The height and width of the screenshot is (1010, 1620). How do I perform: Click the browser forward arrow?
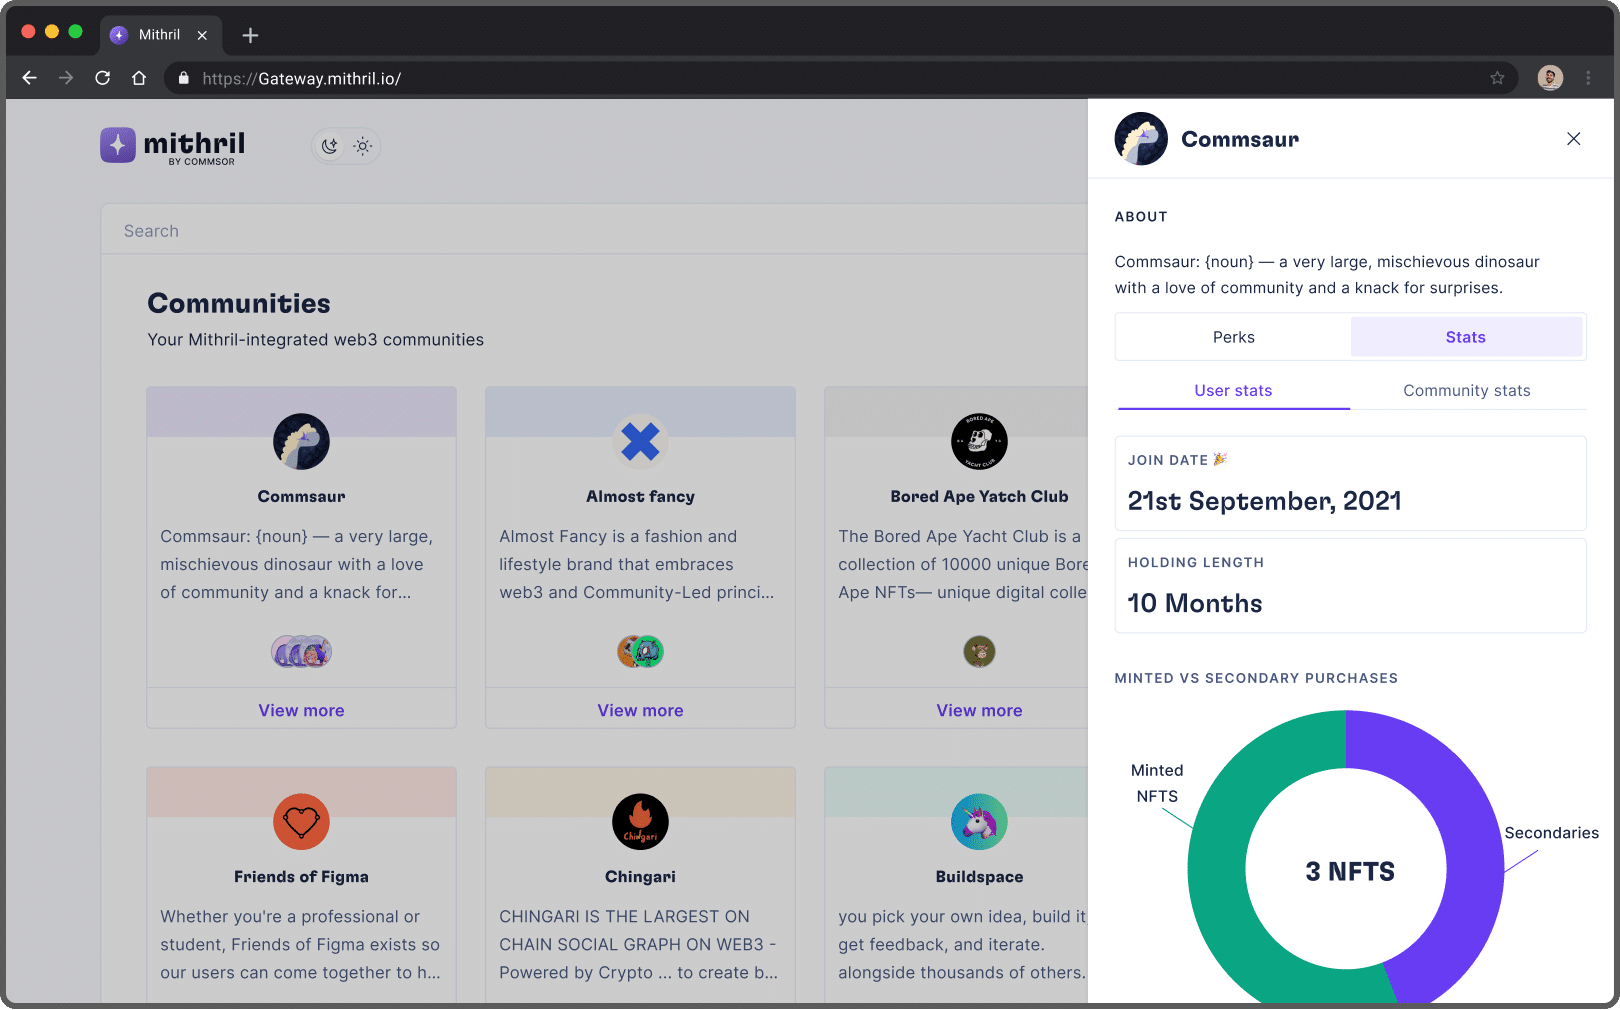(x=66, y=78)
